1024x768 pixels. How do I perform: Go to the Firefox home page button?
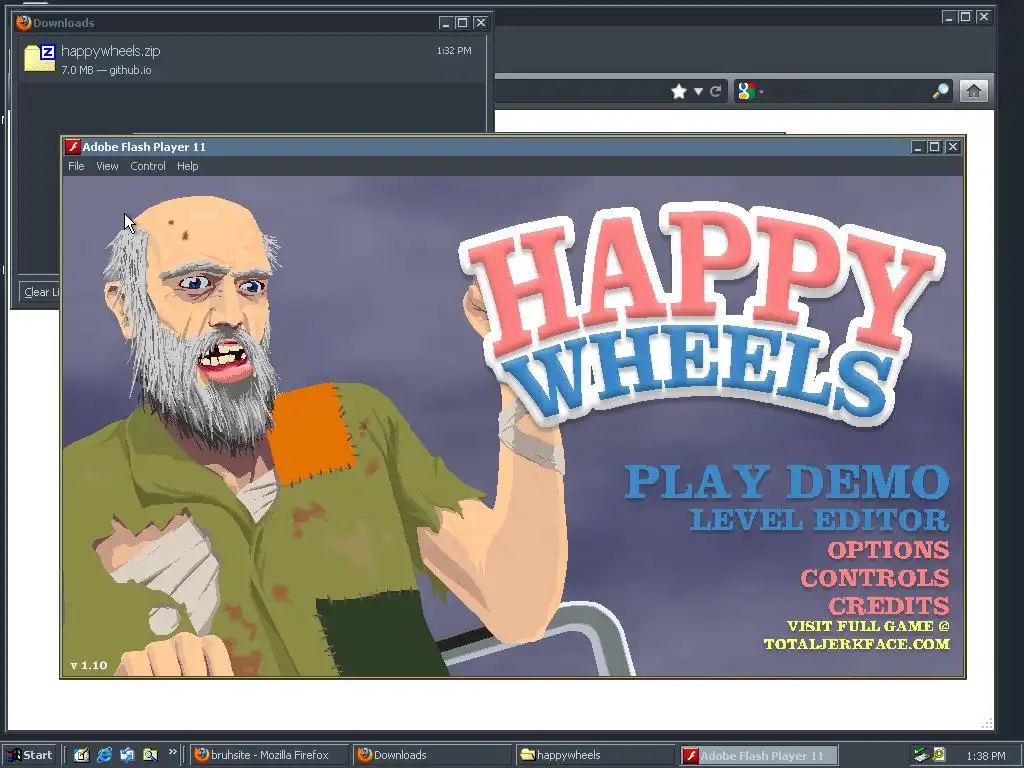coord(974,91)
